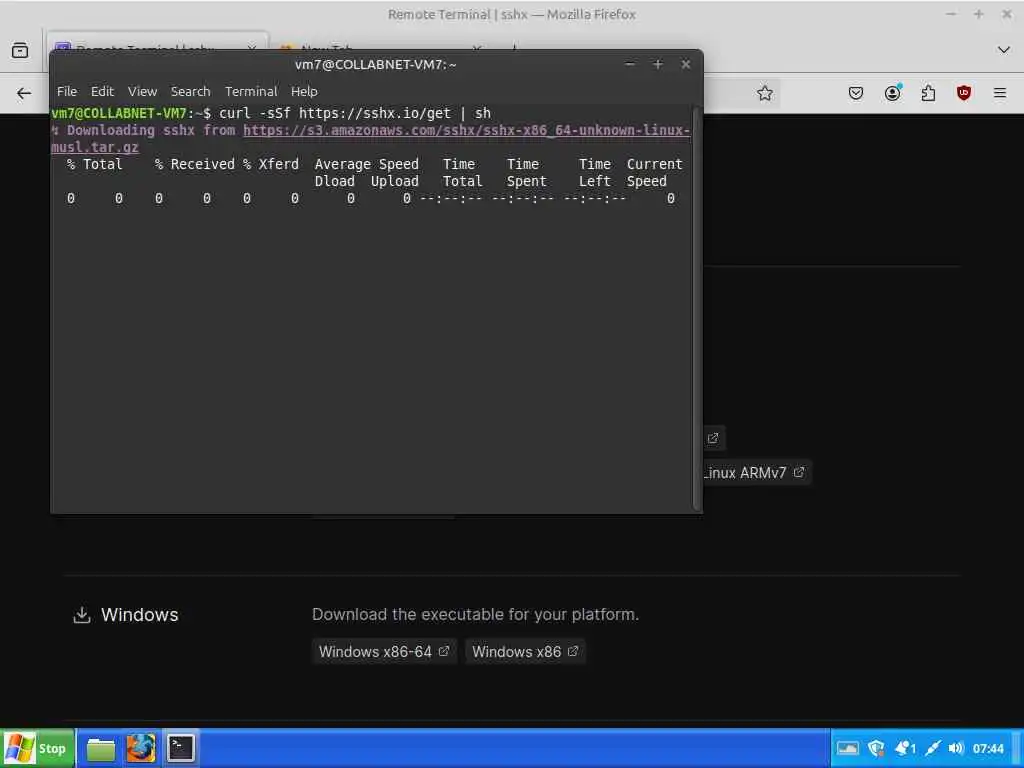Click the curl -sSf https://sshx.io/get command text
Image resolution: width=1024 pixels, height=768 pixels.
(x=335, y=113)
